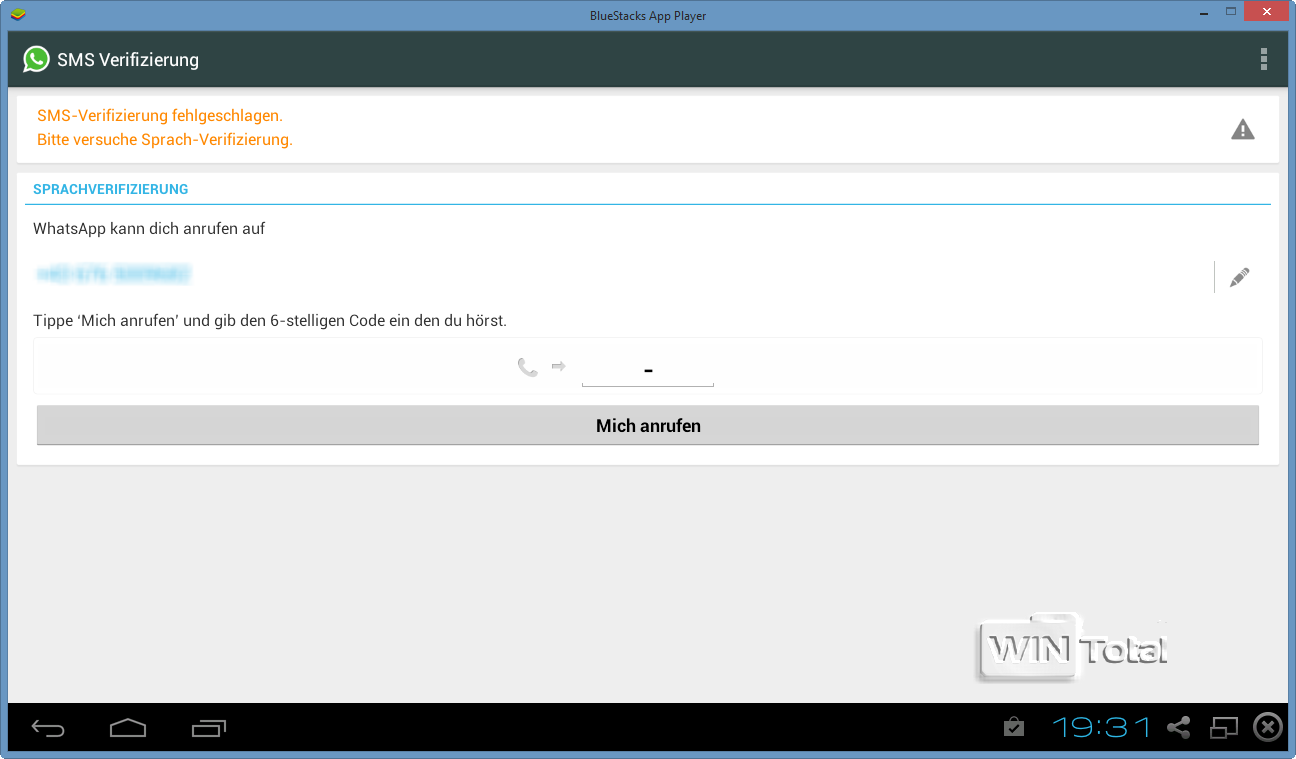Click the WhatsApp logo icon
This screenshot has width=1296, height=759.
(x=37, y=59)
